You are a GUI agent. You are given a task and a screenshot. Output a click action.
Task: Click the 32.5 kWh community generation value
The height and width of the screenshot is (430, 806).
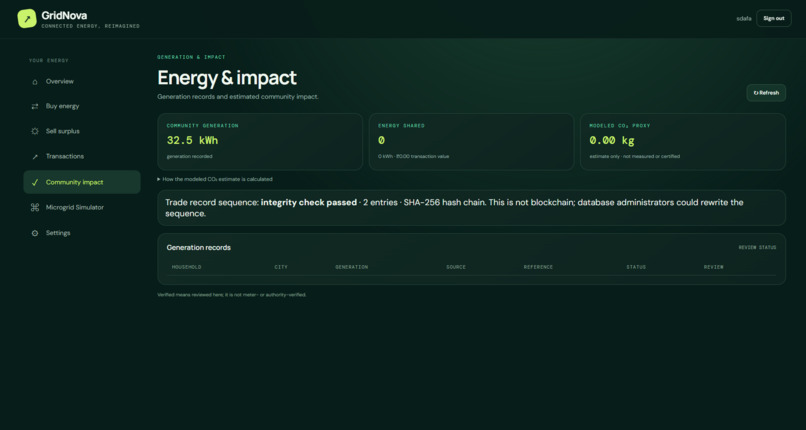pos(192,140)
